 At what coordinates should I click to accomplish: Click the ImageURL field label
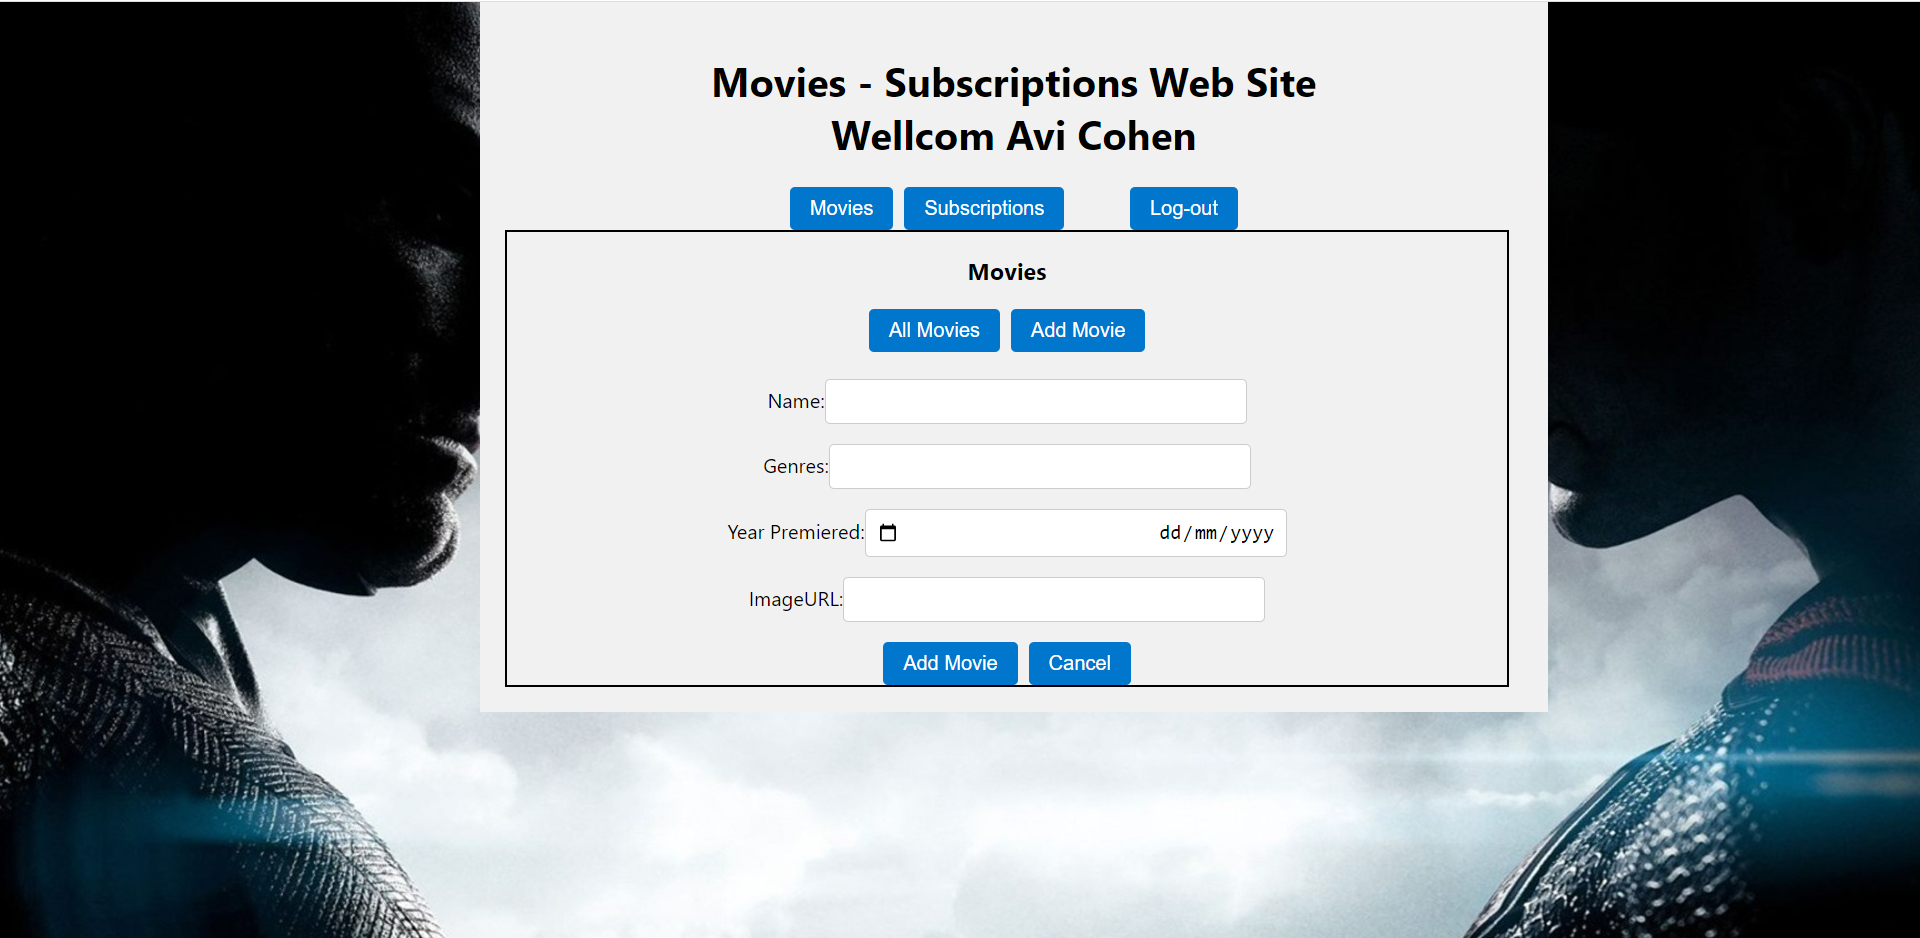pyautogui.click(x=793, y=599)
